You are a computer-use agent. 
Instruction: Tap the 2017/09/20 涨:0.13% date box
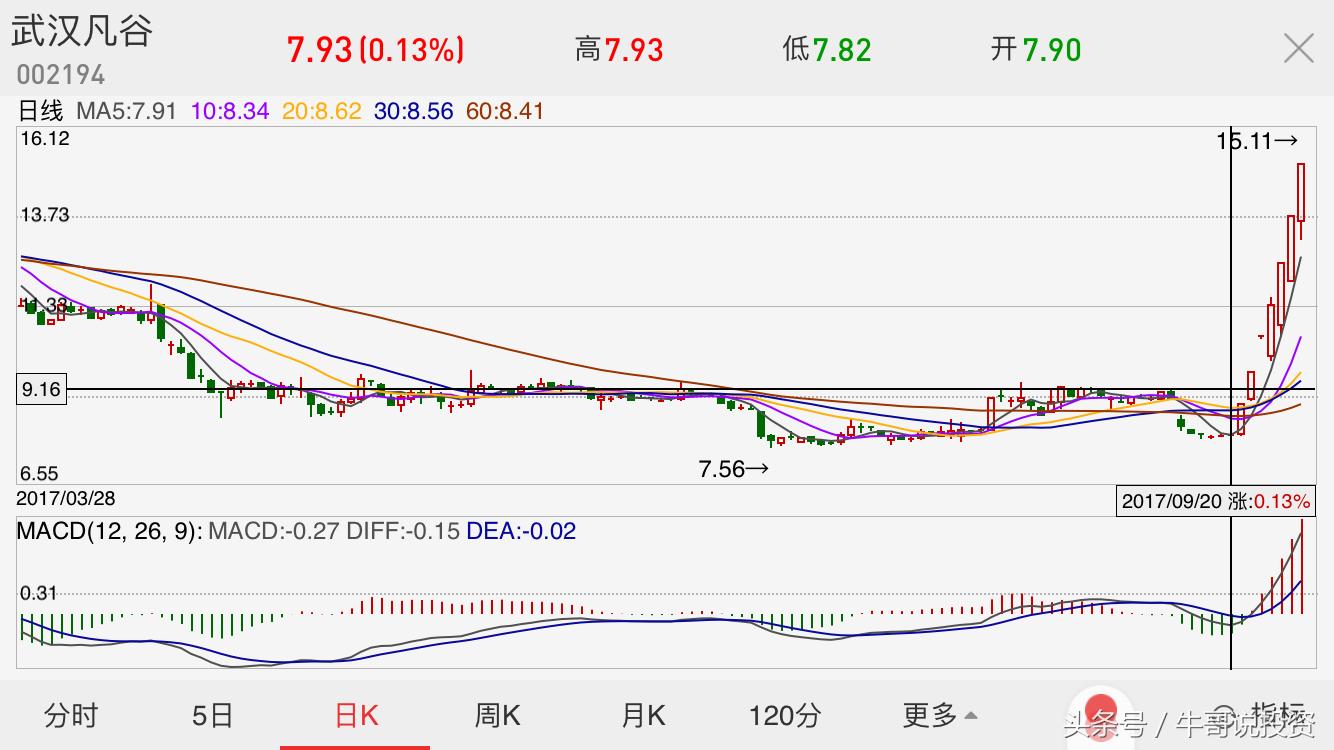pyautogui.click(x=1215, y=501)
